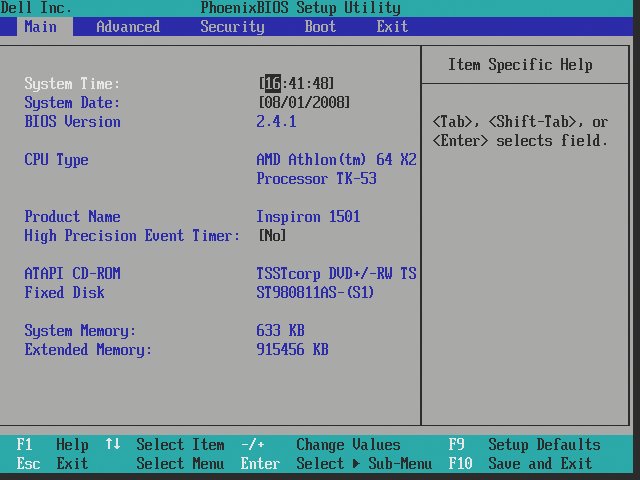Screen dimensions: 640x480
Task: Switch to the Security tab
Action: (x=232, y=27)
